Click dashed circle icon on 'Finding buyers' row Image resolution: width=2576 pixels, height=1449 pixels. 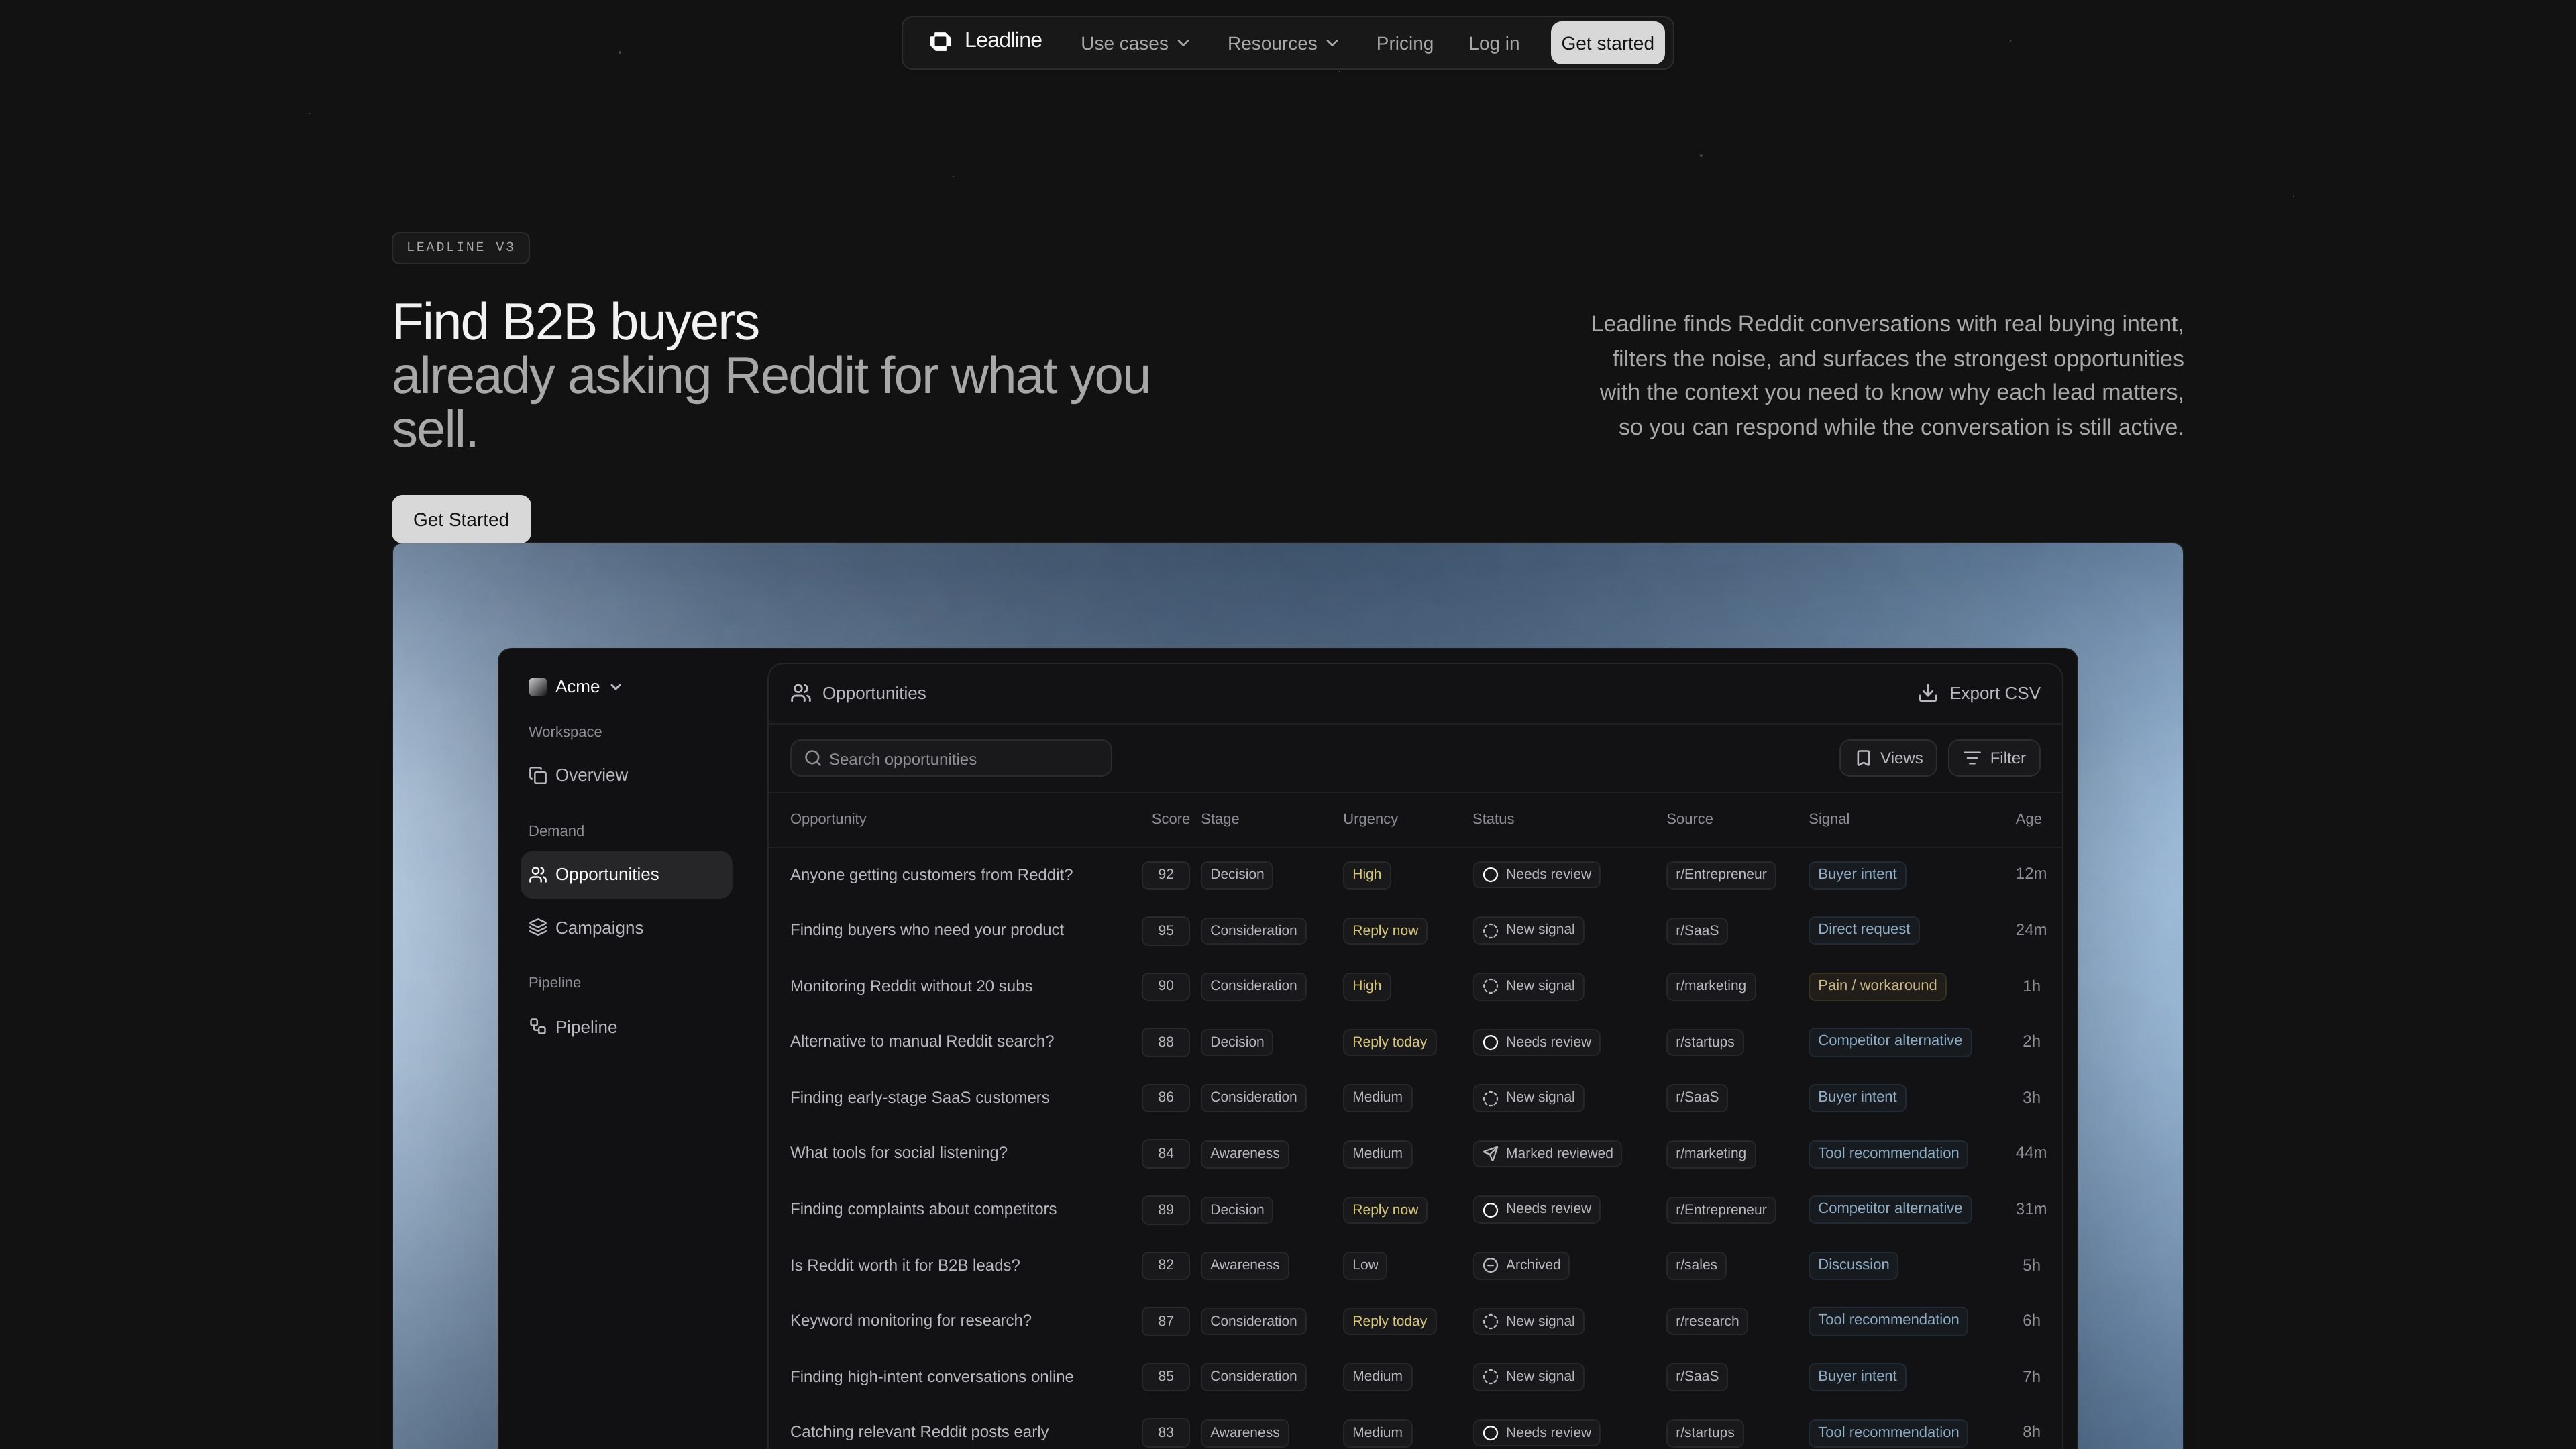pyautogui.click(x=1490, y=931)
